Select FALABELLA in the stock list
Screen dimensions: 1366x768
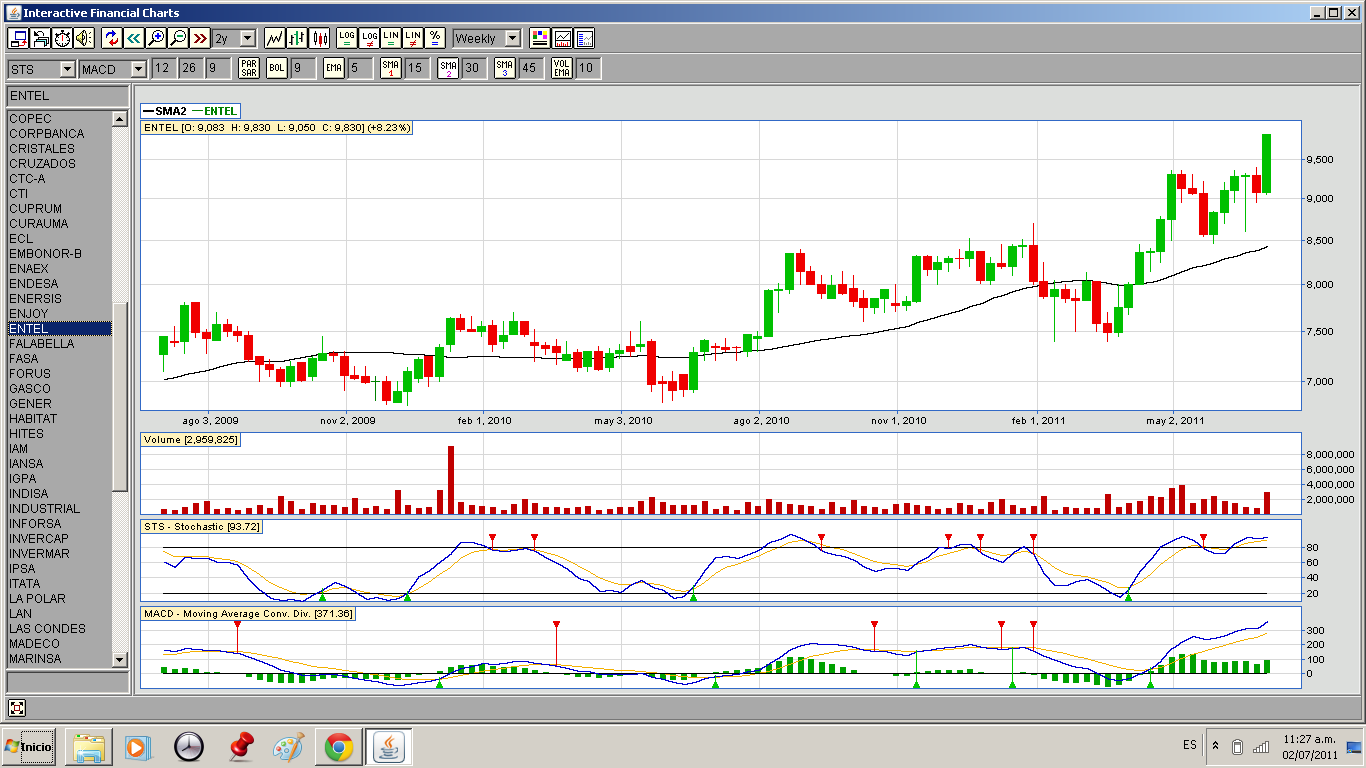click(41, 343)
